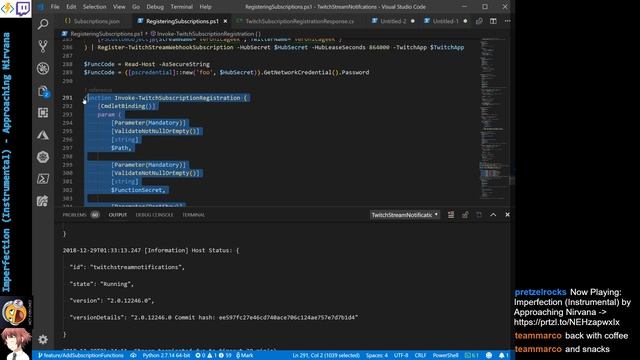Switch to the Debug Console tab
Viewport: 640px width, 360px height.
click(x=154, y=215)
